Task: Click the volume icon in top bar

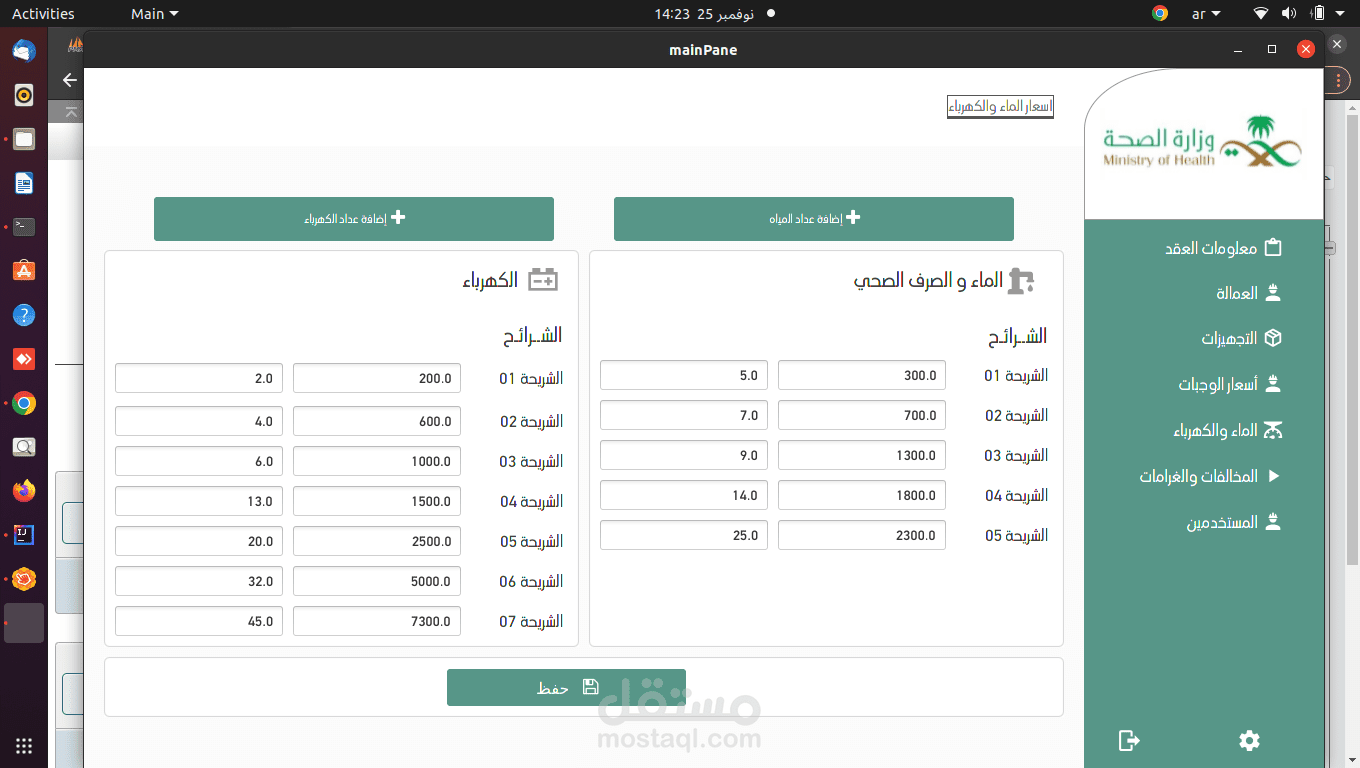Action: coord(1289,14)
